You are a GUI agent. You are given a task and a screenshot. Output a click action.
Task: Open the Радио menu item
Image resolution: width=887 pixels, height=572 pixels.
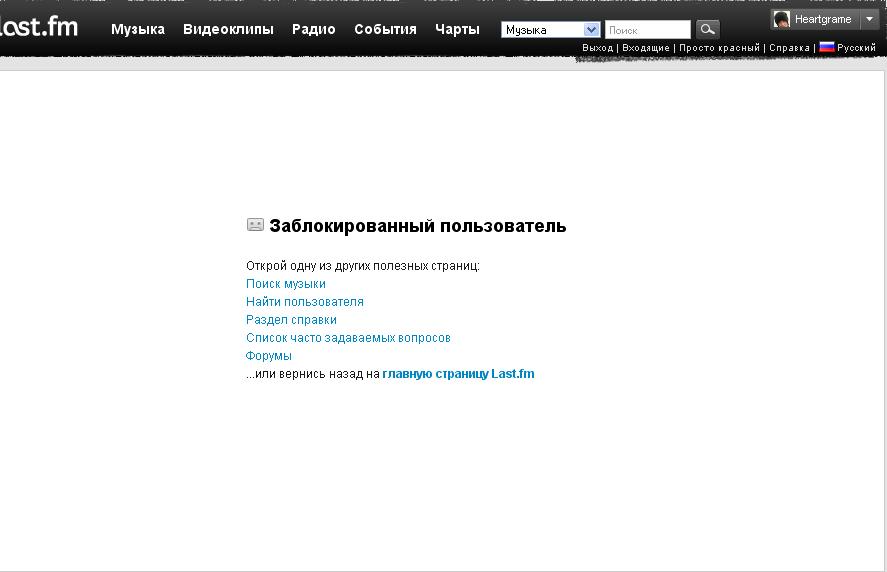(x=314, y=29)
